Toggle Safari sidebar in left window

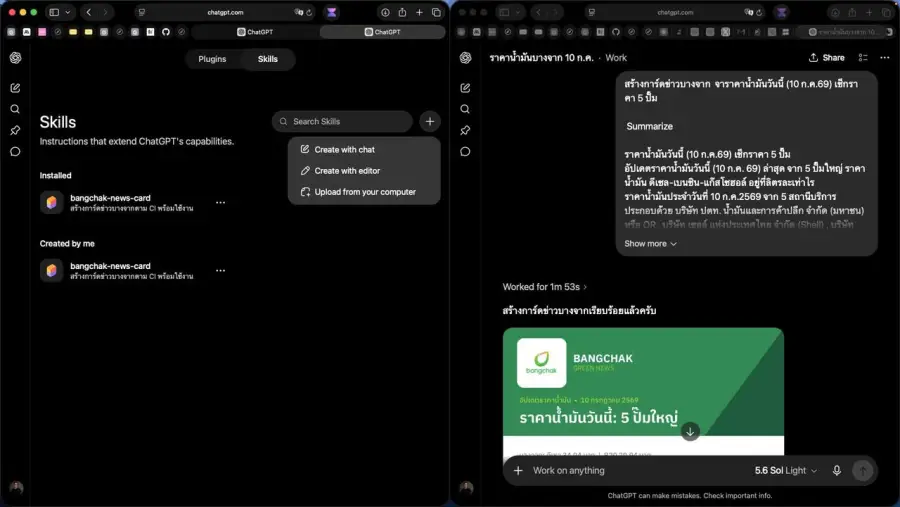[x=55, y=12]
